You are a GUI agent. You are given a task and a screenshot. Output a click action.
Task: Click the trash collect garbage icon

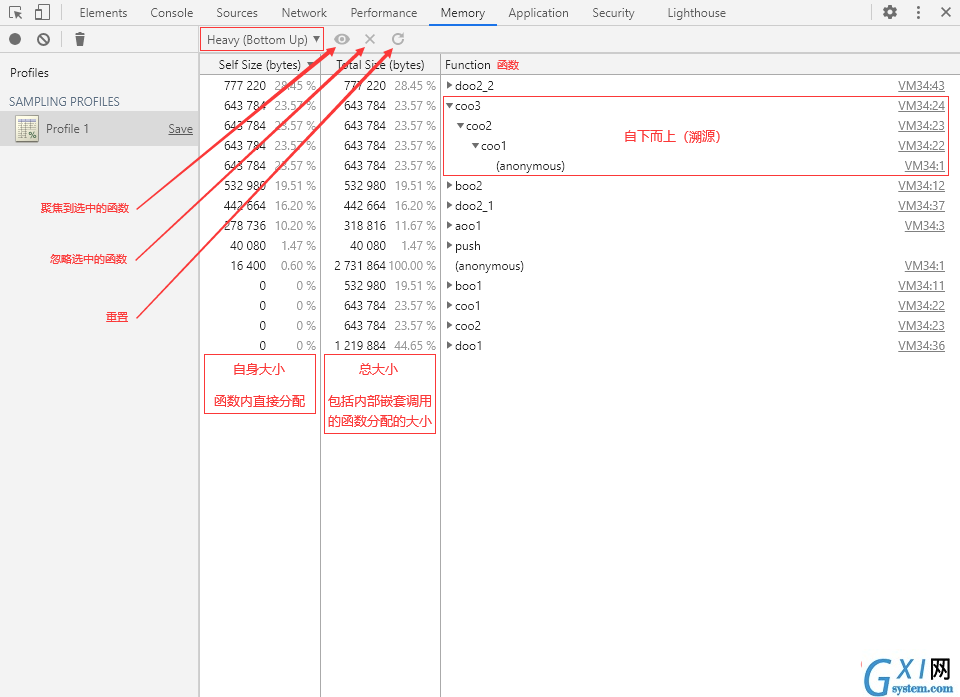click(80, 39)
